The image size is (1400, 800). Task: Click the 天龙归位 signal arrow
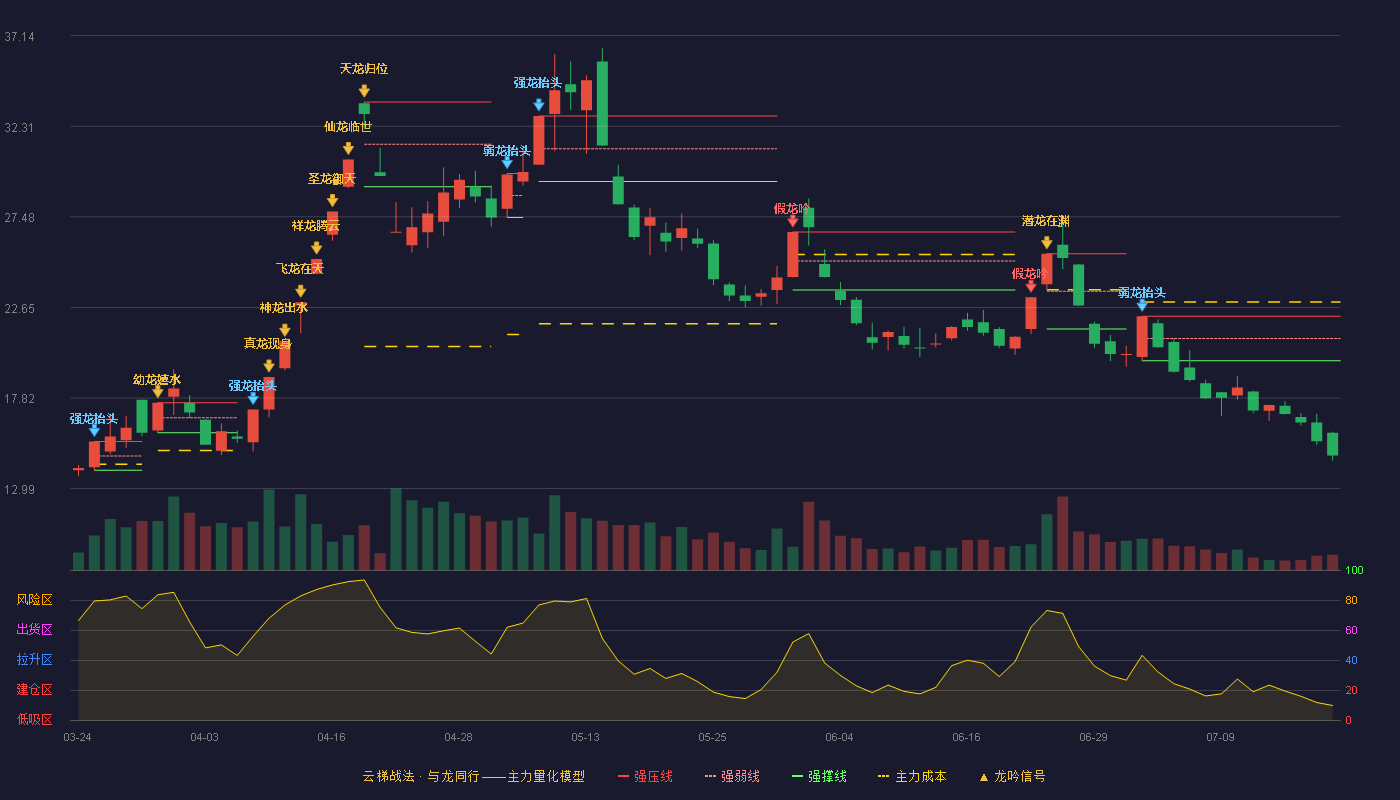click(x=364, y=91)
